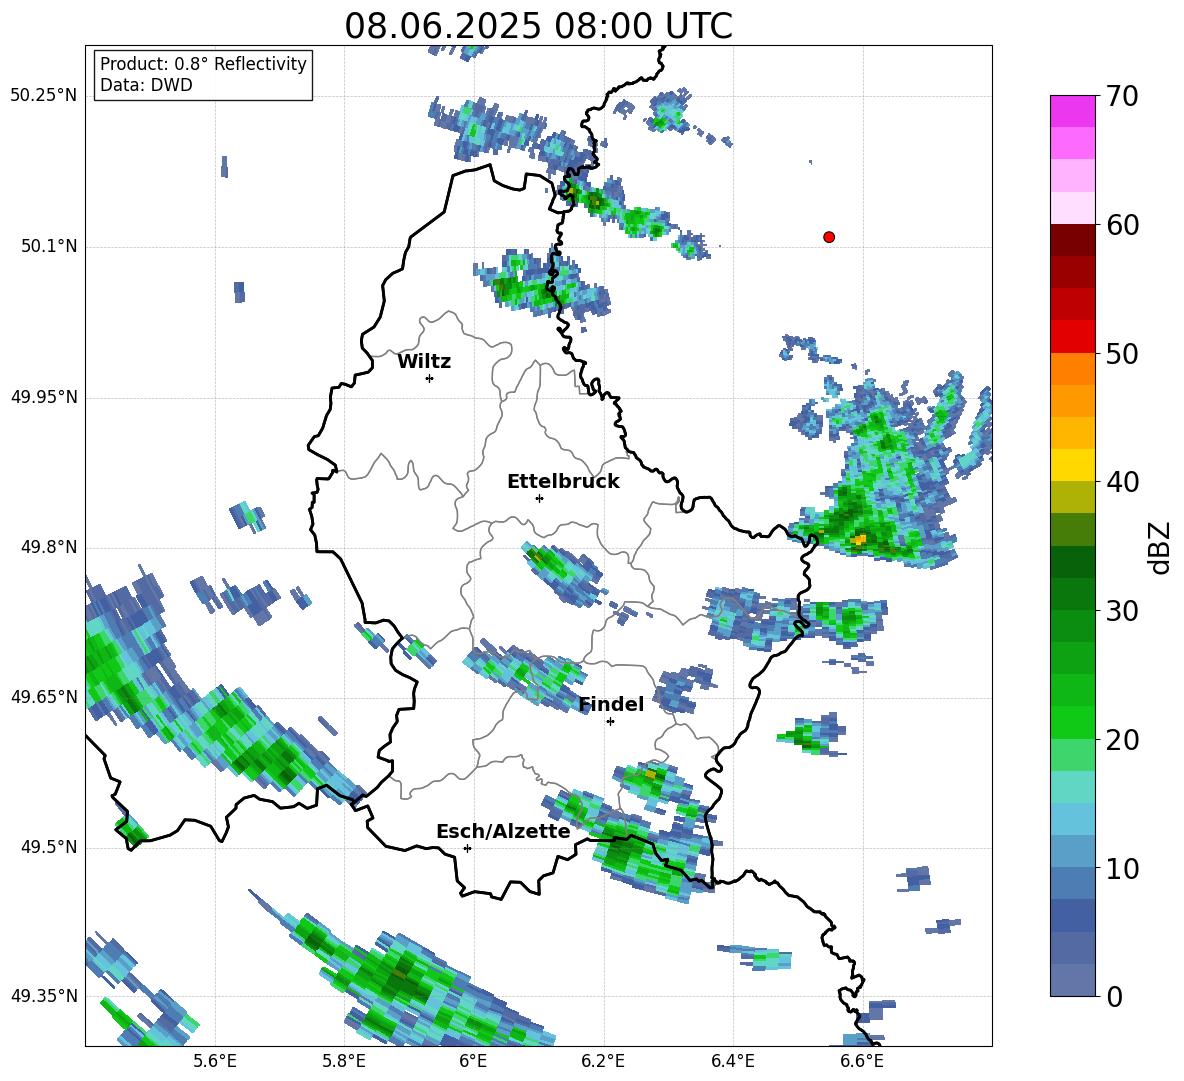This screenshot has height=1081, width=1184.
Task: Click the yellow colorbar segment at 40 dBZ
Action: coord(1072,465)
